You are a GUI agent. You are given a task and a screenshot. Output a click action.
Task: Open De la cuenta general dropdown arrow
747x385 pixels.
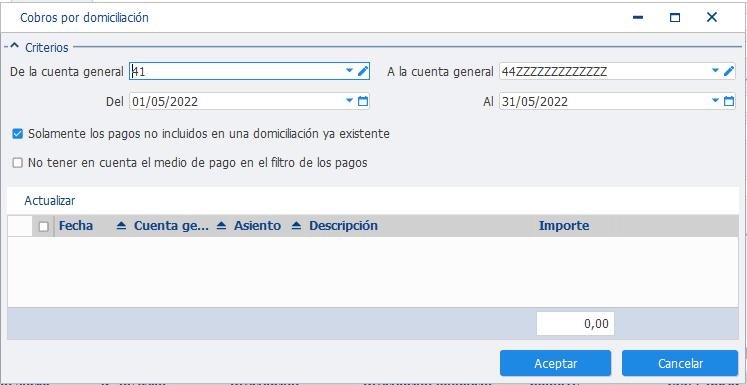tap(349, 71)
